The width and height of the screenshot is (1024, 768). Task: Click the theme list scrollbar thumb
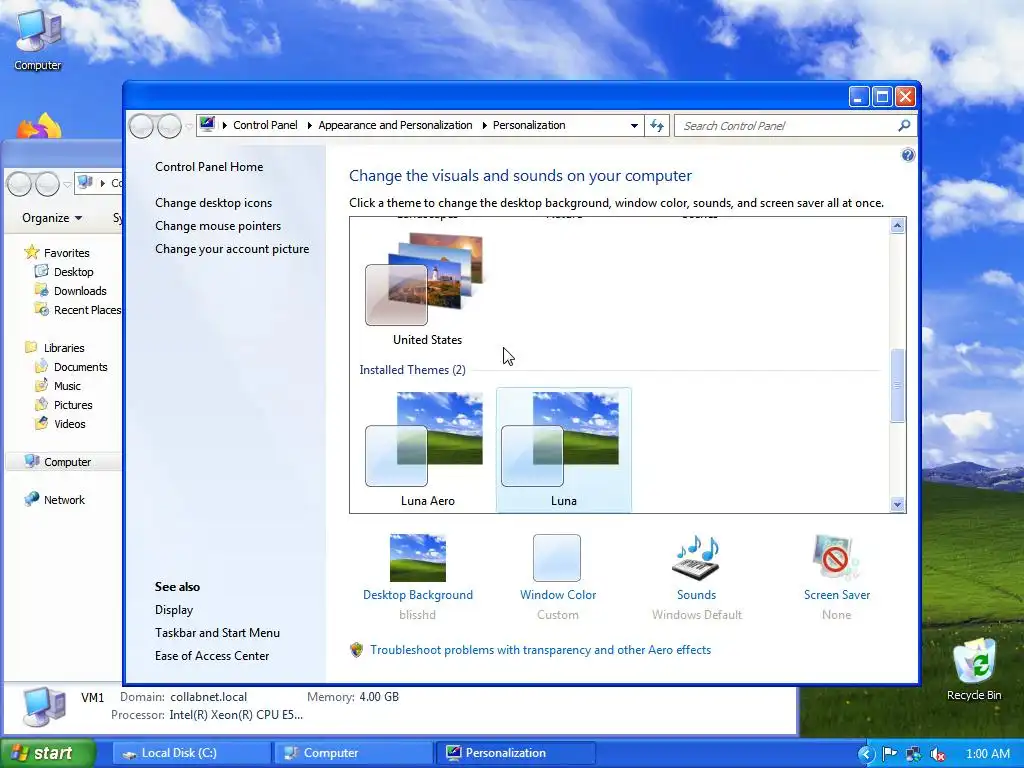[897, 385]
